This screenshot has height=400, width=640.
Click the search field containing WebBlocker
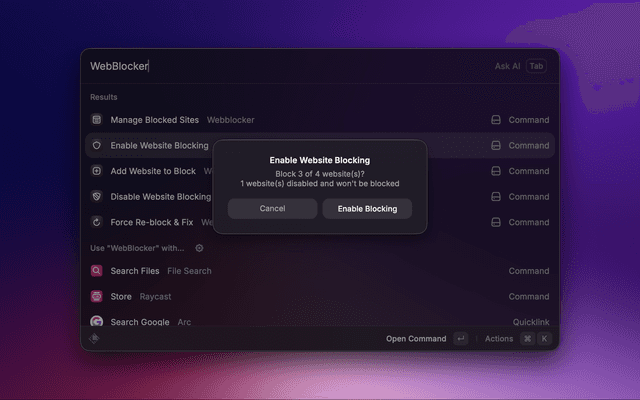[x=280, y=66]
